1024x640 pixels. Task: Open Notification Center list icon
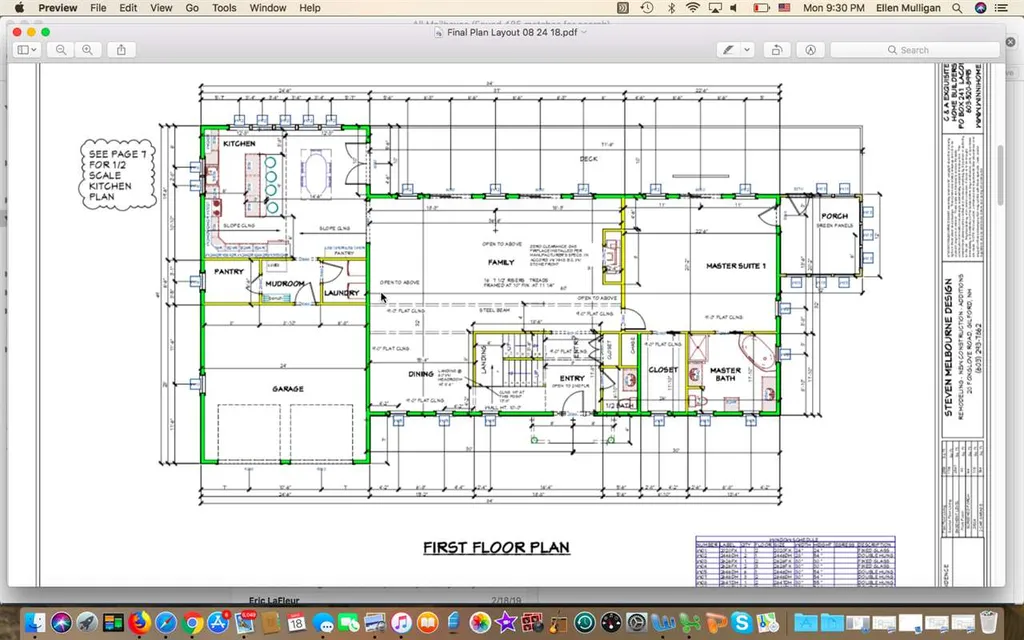coord(1001,8)
